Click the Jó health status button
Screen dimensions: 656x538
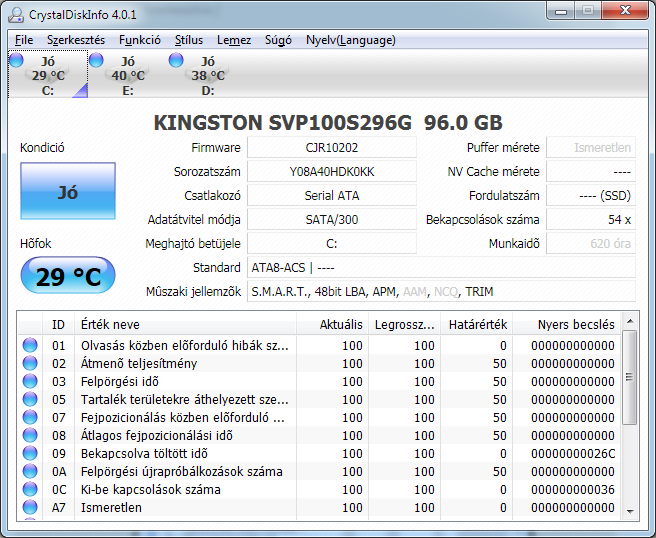coord(67,191)
